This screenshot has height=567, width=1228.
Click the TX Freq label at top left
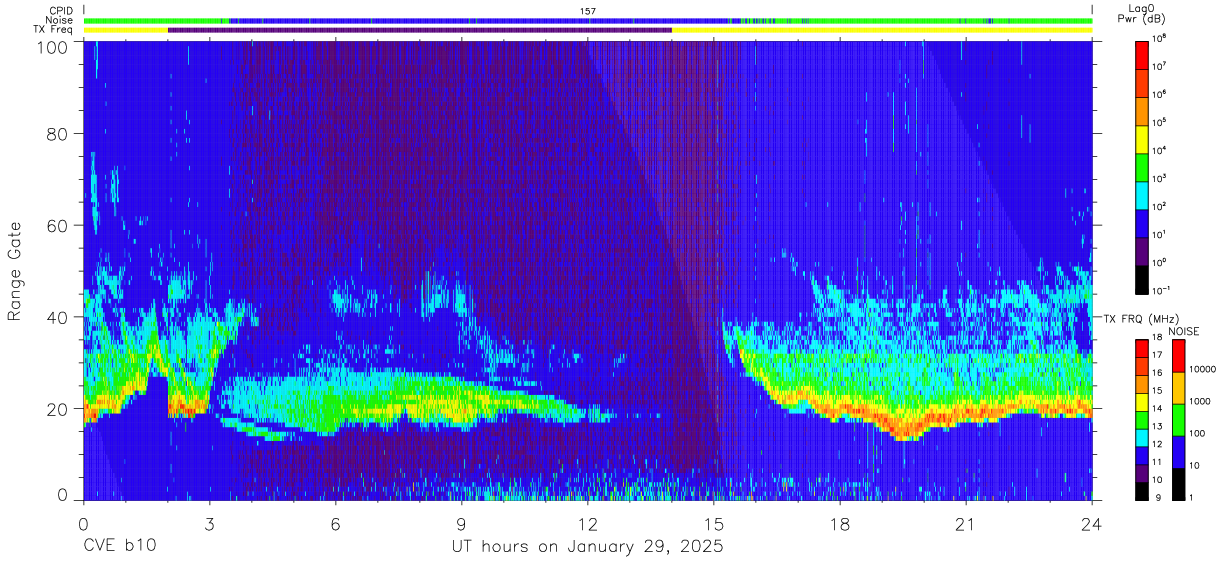point(54,30)
